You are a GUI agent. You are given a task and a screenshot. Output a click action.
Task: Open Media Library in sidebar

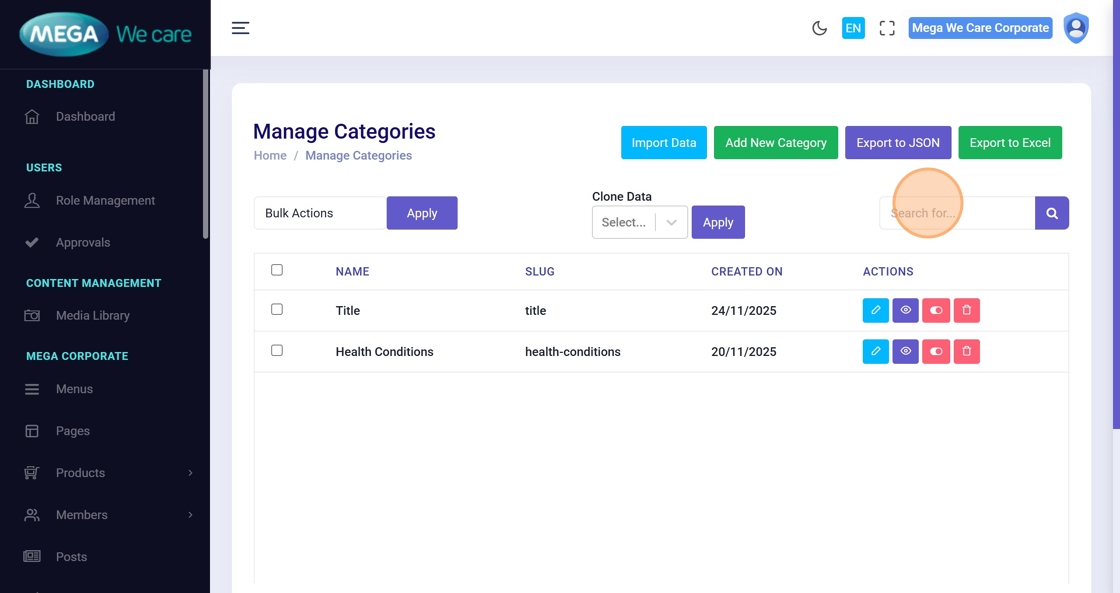click(x=92, y=316)
